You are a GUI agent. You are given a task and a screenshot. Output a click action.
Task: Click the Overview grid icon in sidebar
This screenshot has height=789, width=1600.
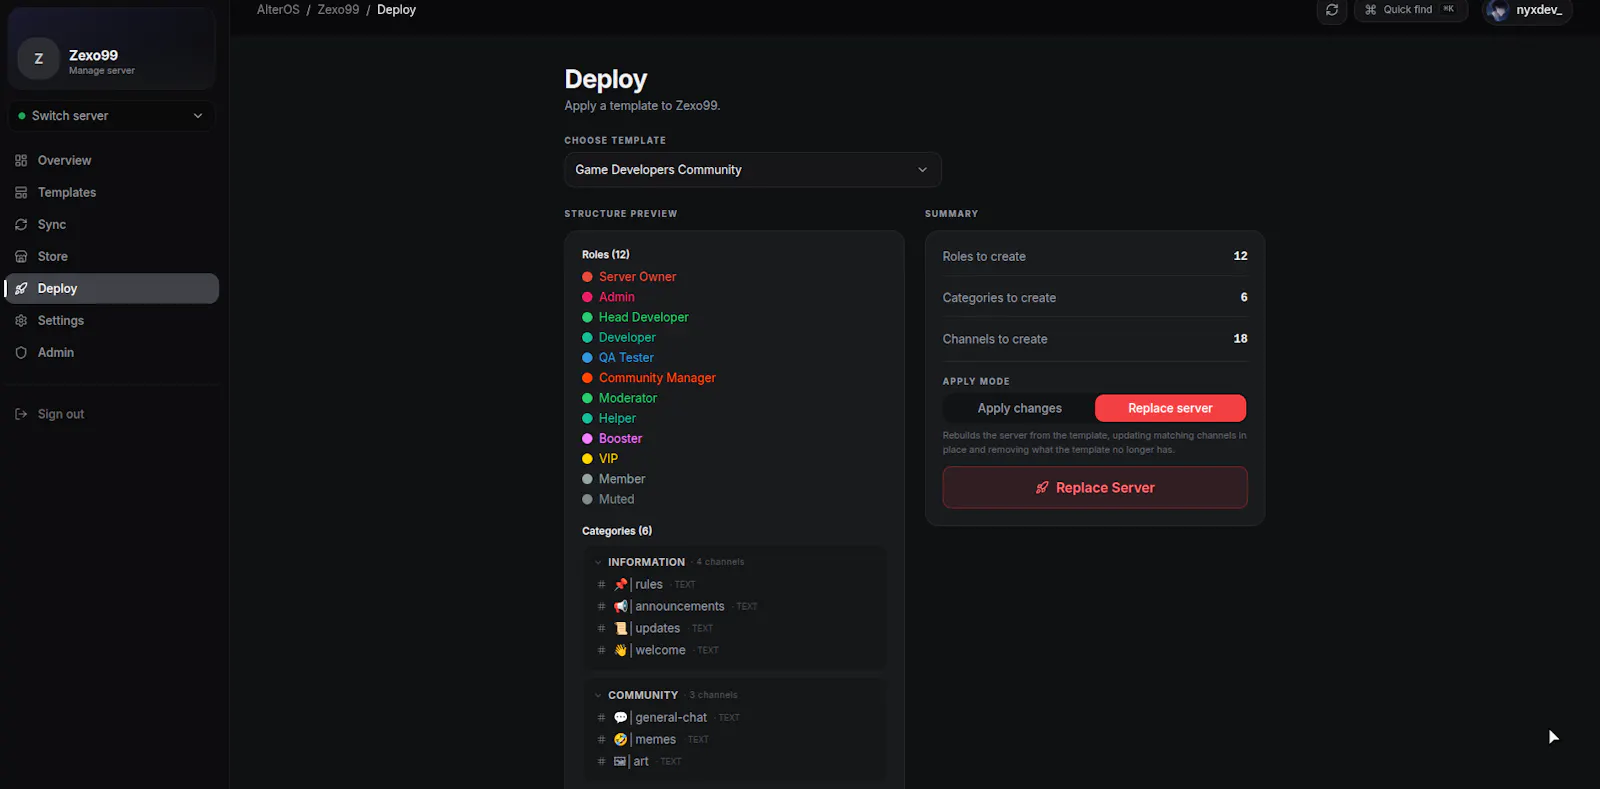21,161
